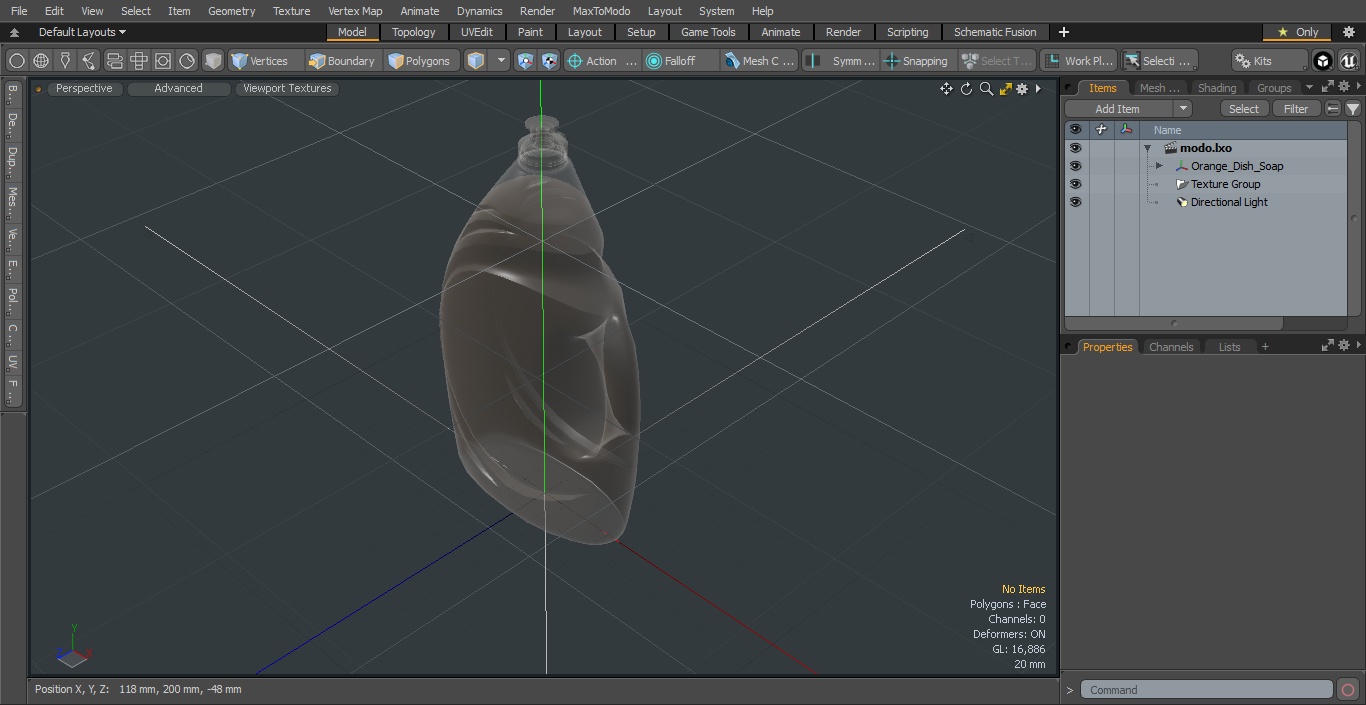The width and height of the screenshot is (1366, 705).
Task: Switch to the Lists tab
Action: pyautogui.click(x=1229, y=347)
